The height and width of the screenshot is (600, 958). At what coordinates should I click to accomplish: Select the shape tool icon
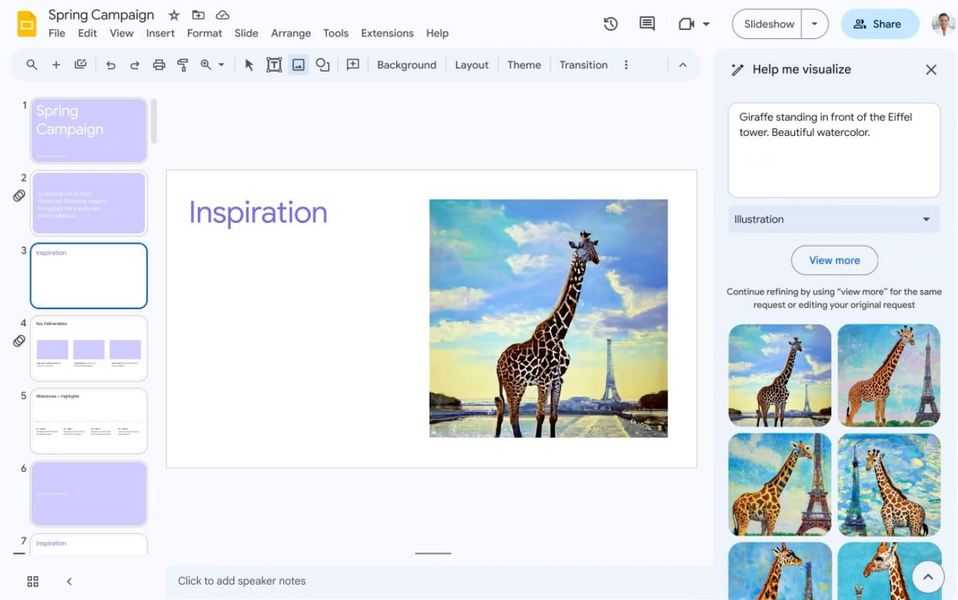[323, 65]
